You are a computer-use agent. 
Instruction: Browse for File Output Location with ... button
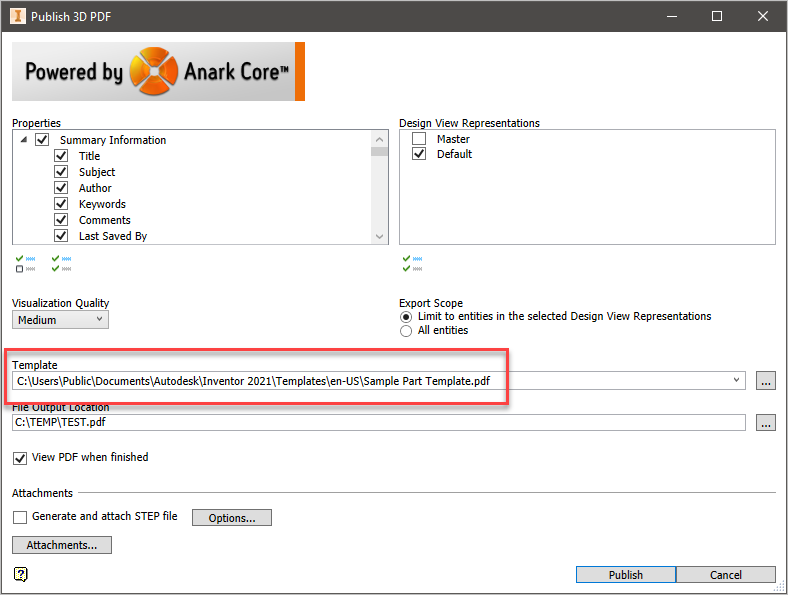click(x=766, y=423)
